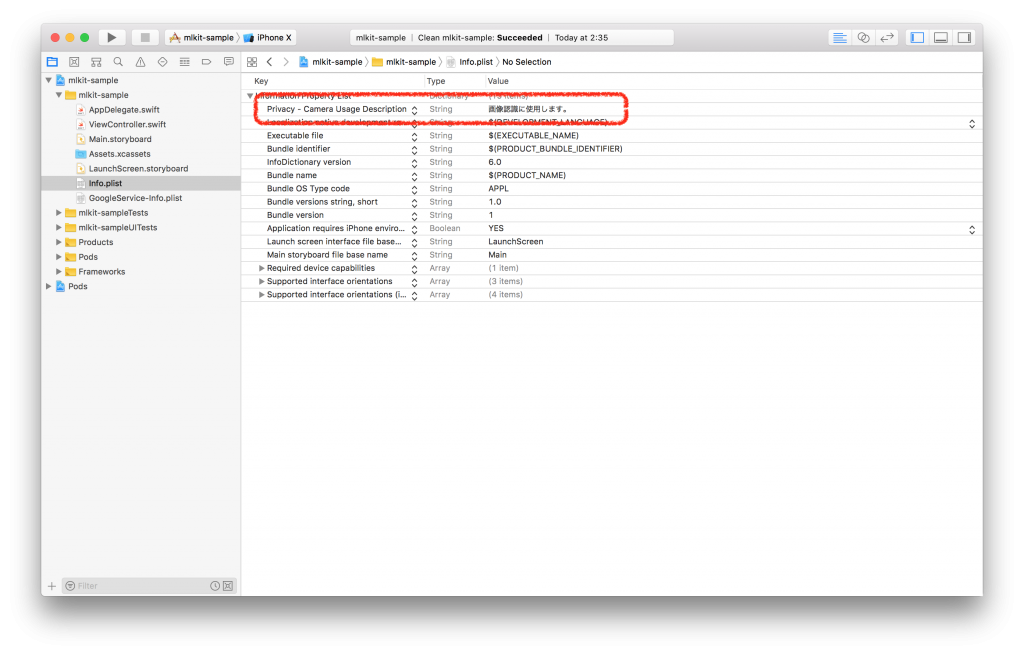Click the mlkit-sample folder breadcrumb
Screen dimensions: 1024x655
[x=404, y=62]
